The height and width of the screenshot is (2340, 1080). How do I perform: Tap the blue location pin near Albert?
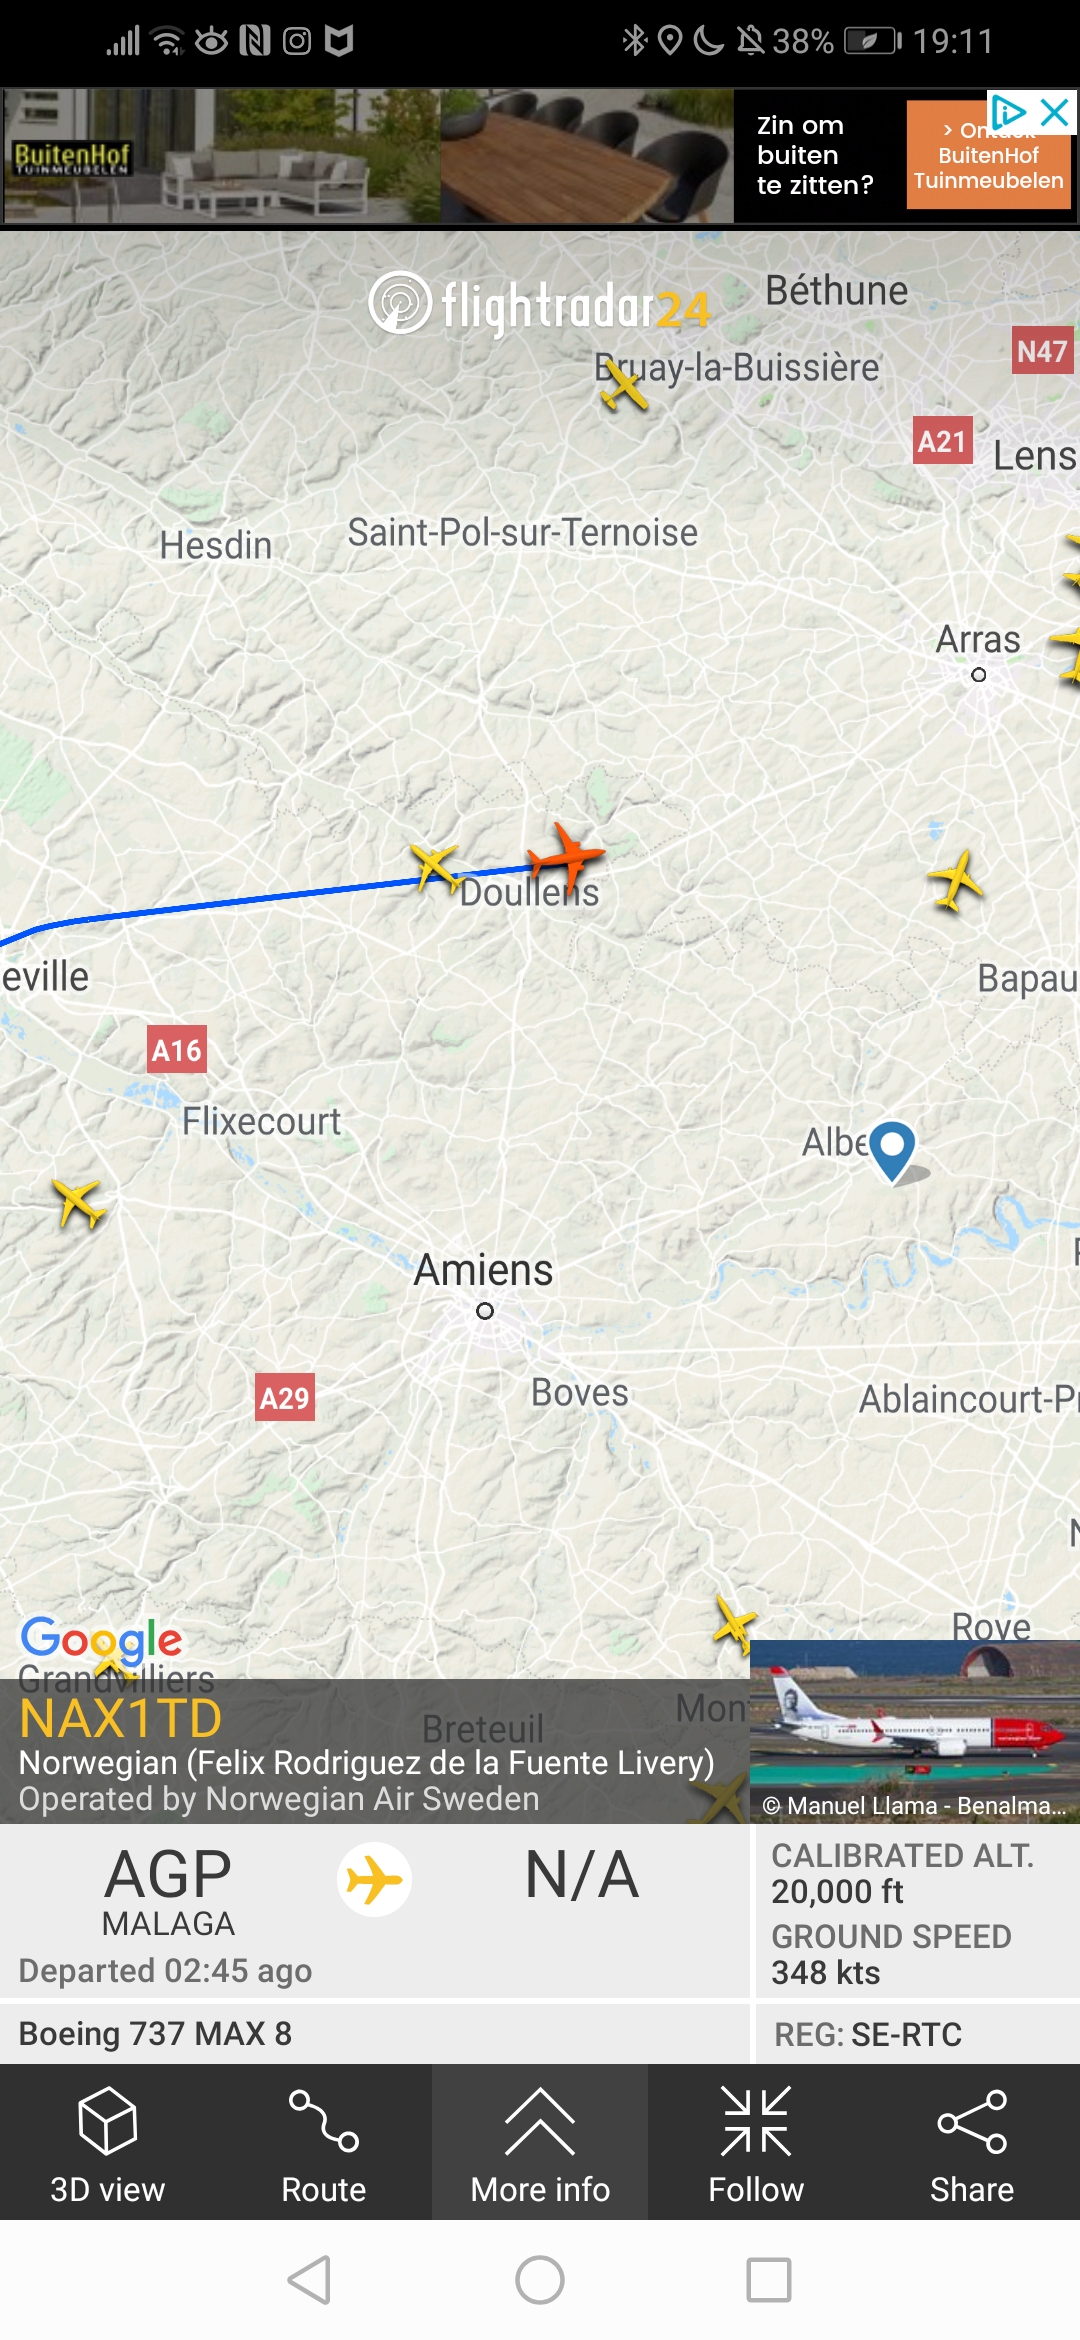(893, 1150)
